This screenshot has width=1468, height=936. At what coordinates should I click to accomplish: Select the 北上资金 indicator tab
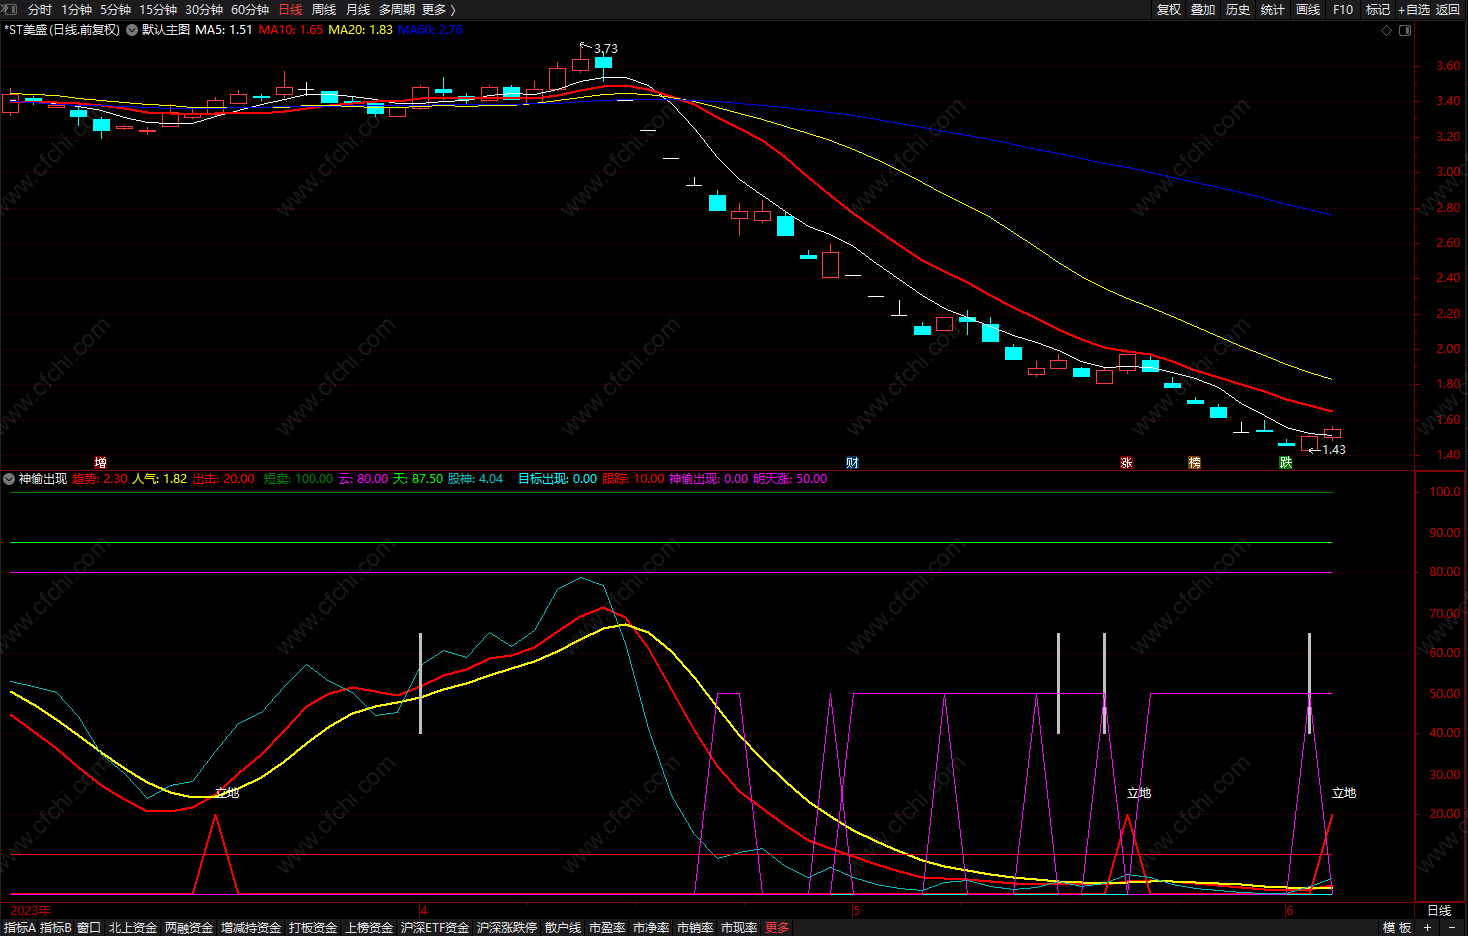coord(132,928)
